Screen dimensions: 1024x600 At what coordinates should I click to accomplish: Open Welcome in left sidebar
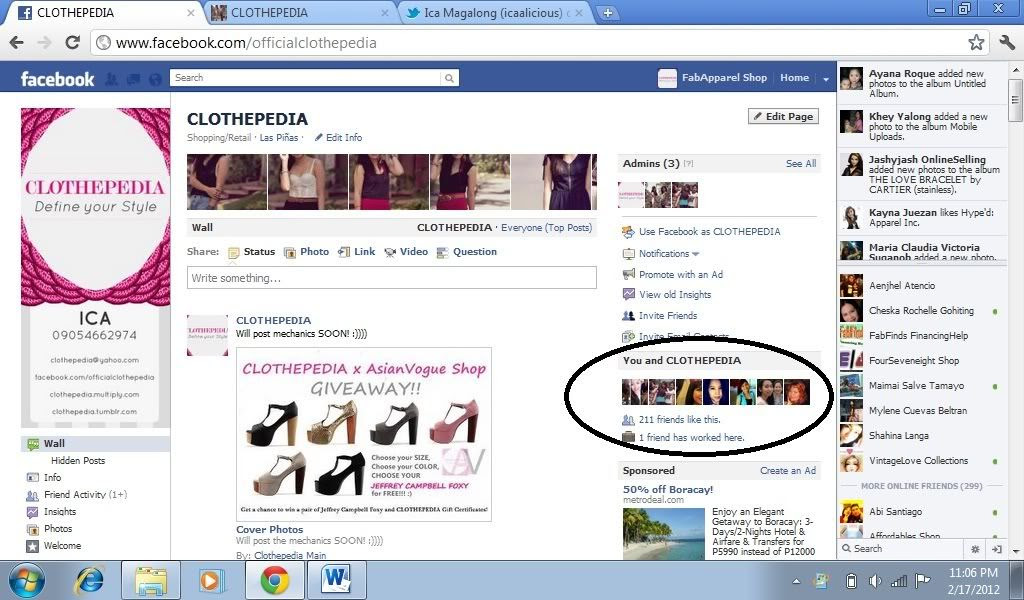pyautogui.click(x=54, y=546)
